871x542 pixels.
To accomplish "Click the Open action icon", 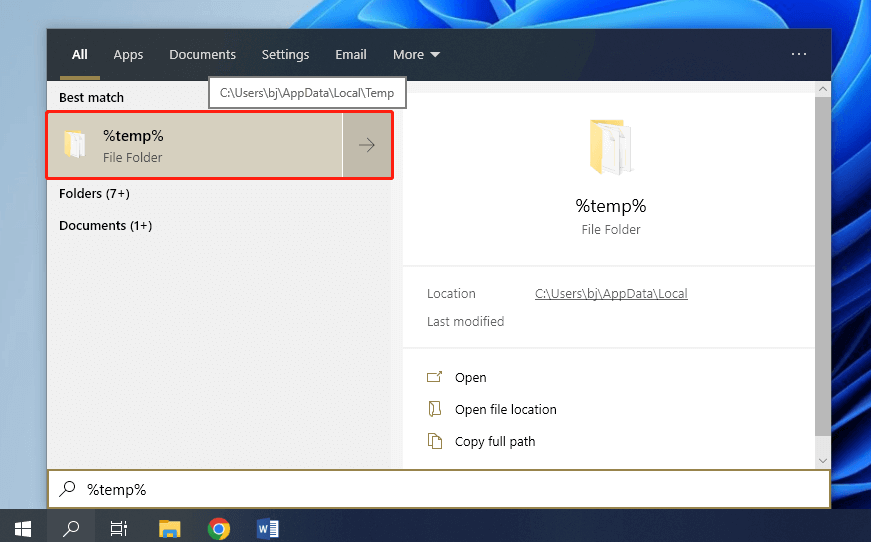I will click(x=434, y=377).
